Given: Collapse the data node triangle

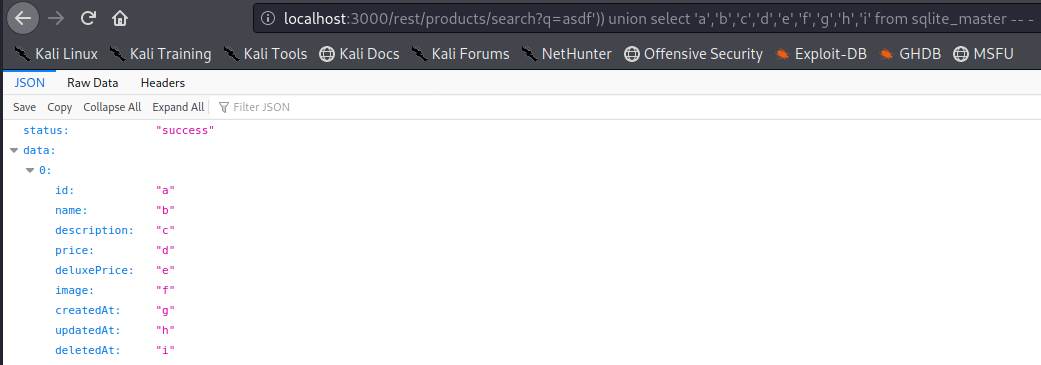Looking at the screenshot, I should [x=14, y=151].
